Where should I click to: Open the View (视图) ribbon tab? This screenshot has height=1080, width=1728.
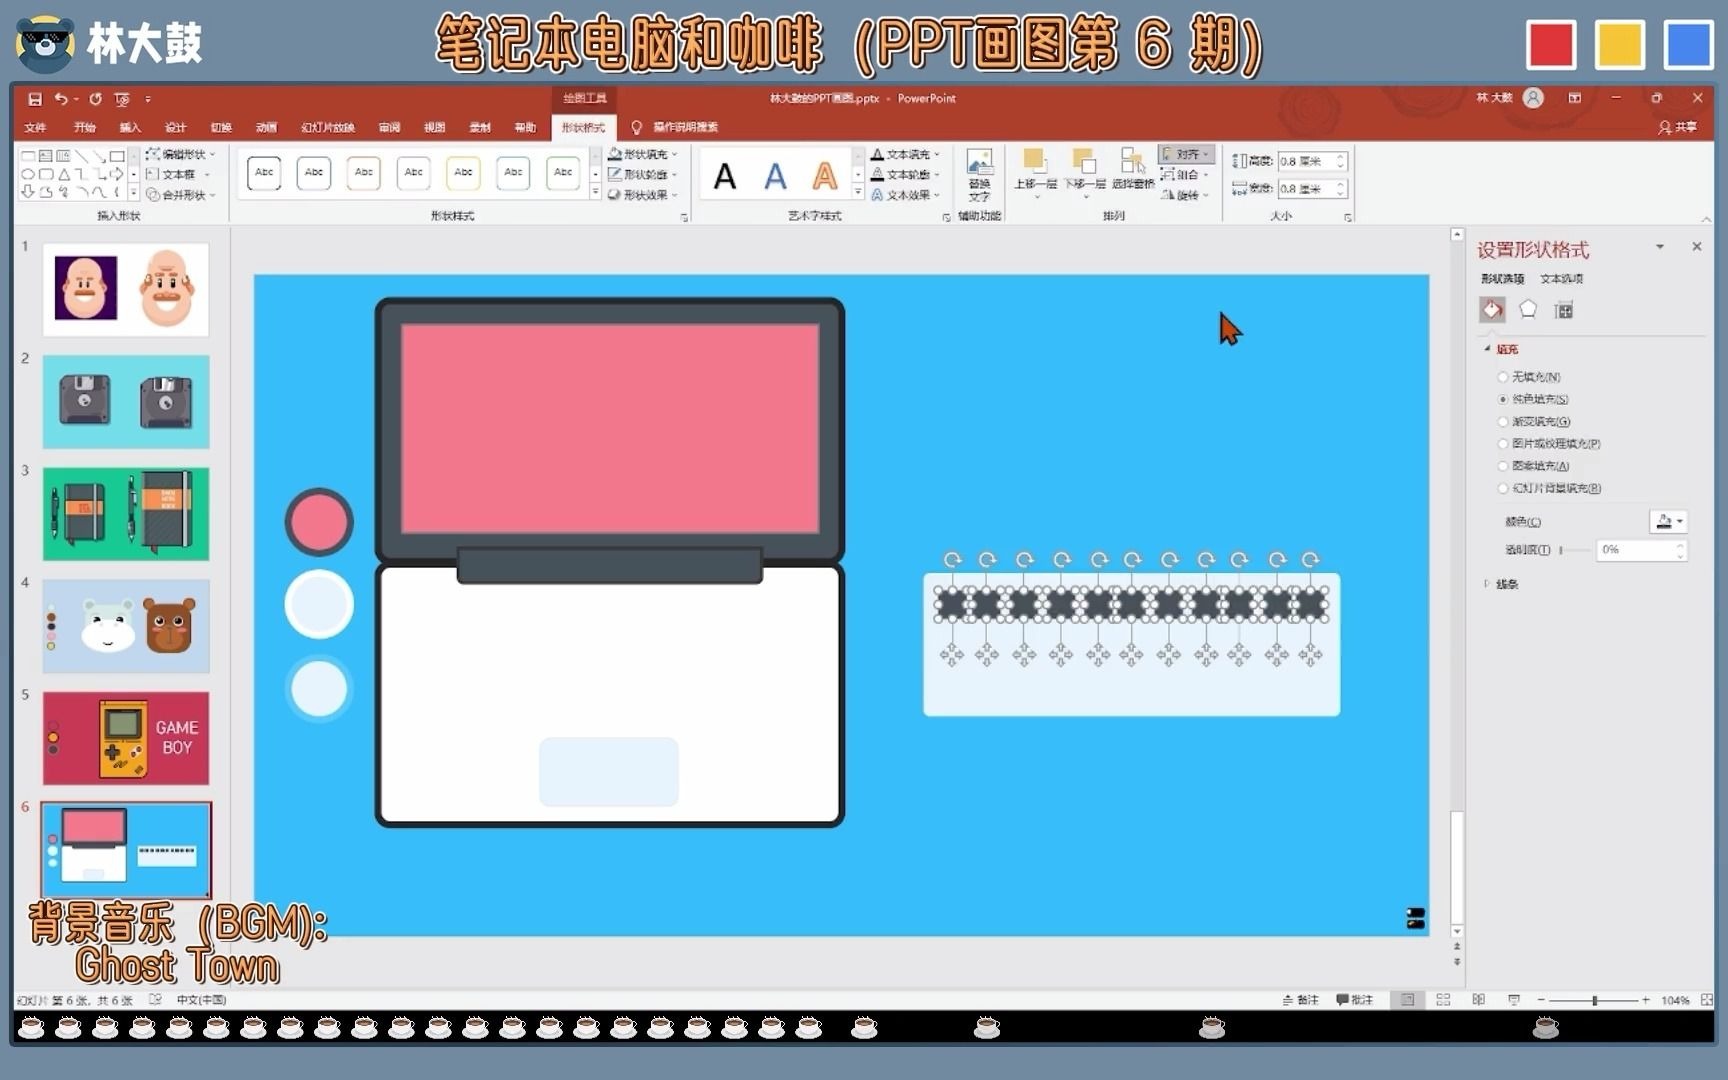[434, 127]
